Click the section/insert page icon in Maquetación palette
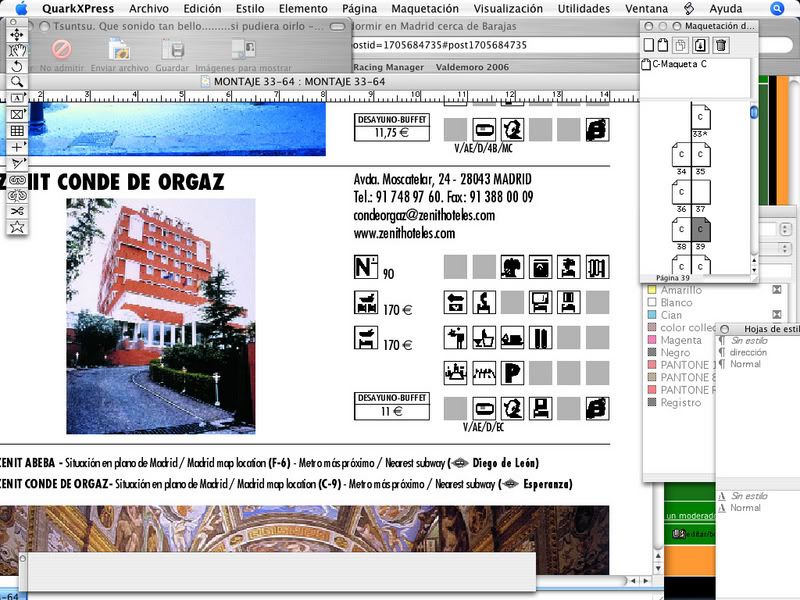This screenshot has height=600, width=800. [701, 45]
